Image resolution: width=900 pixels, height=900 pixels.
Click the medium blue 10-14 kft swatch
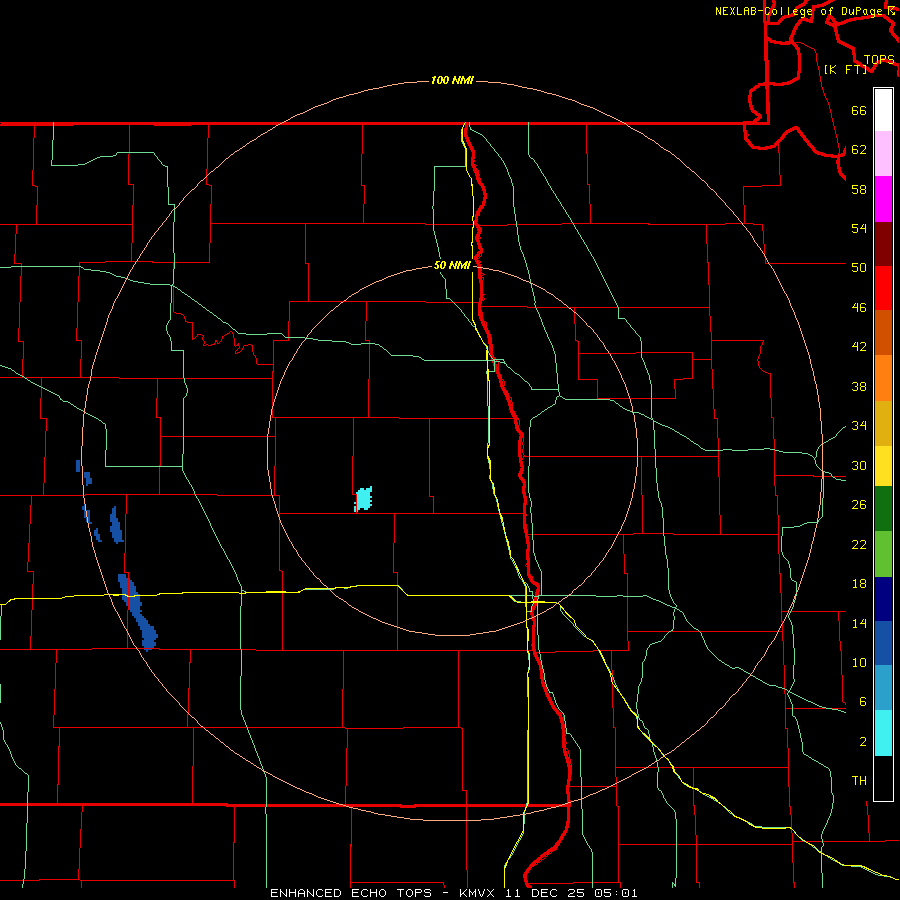pyautogui.click(x=883, y=643)
